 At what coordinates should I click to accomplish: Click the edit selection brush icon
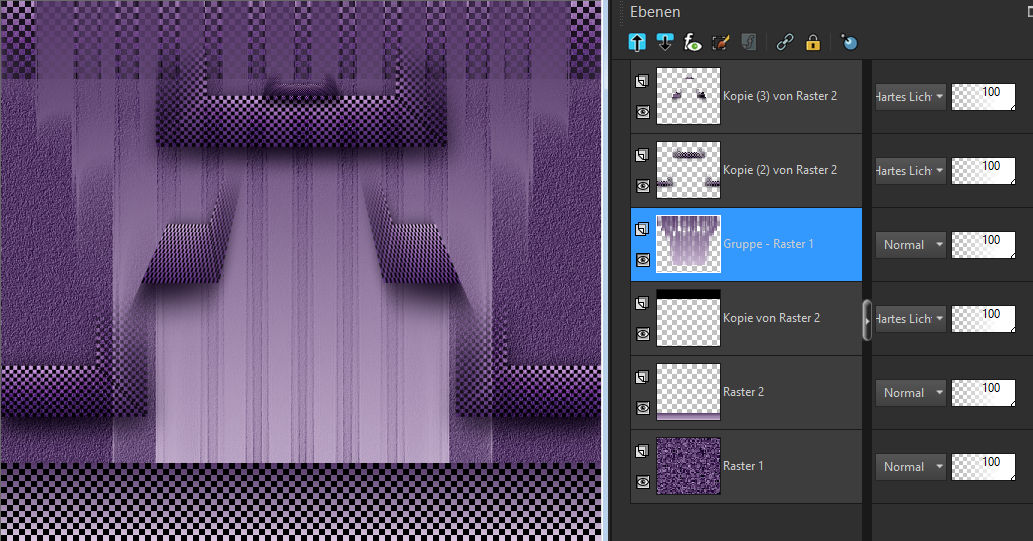[x=721, y=42]
